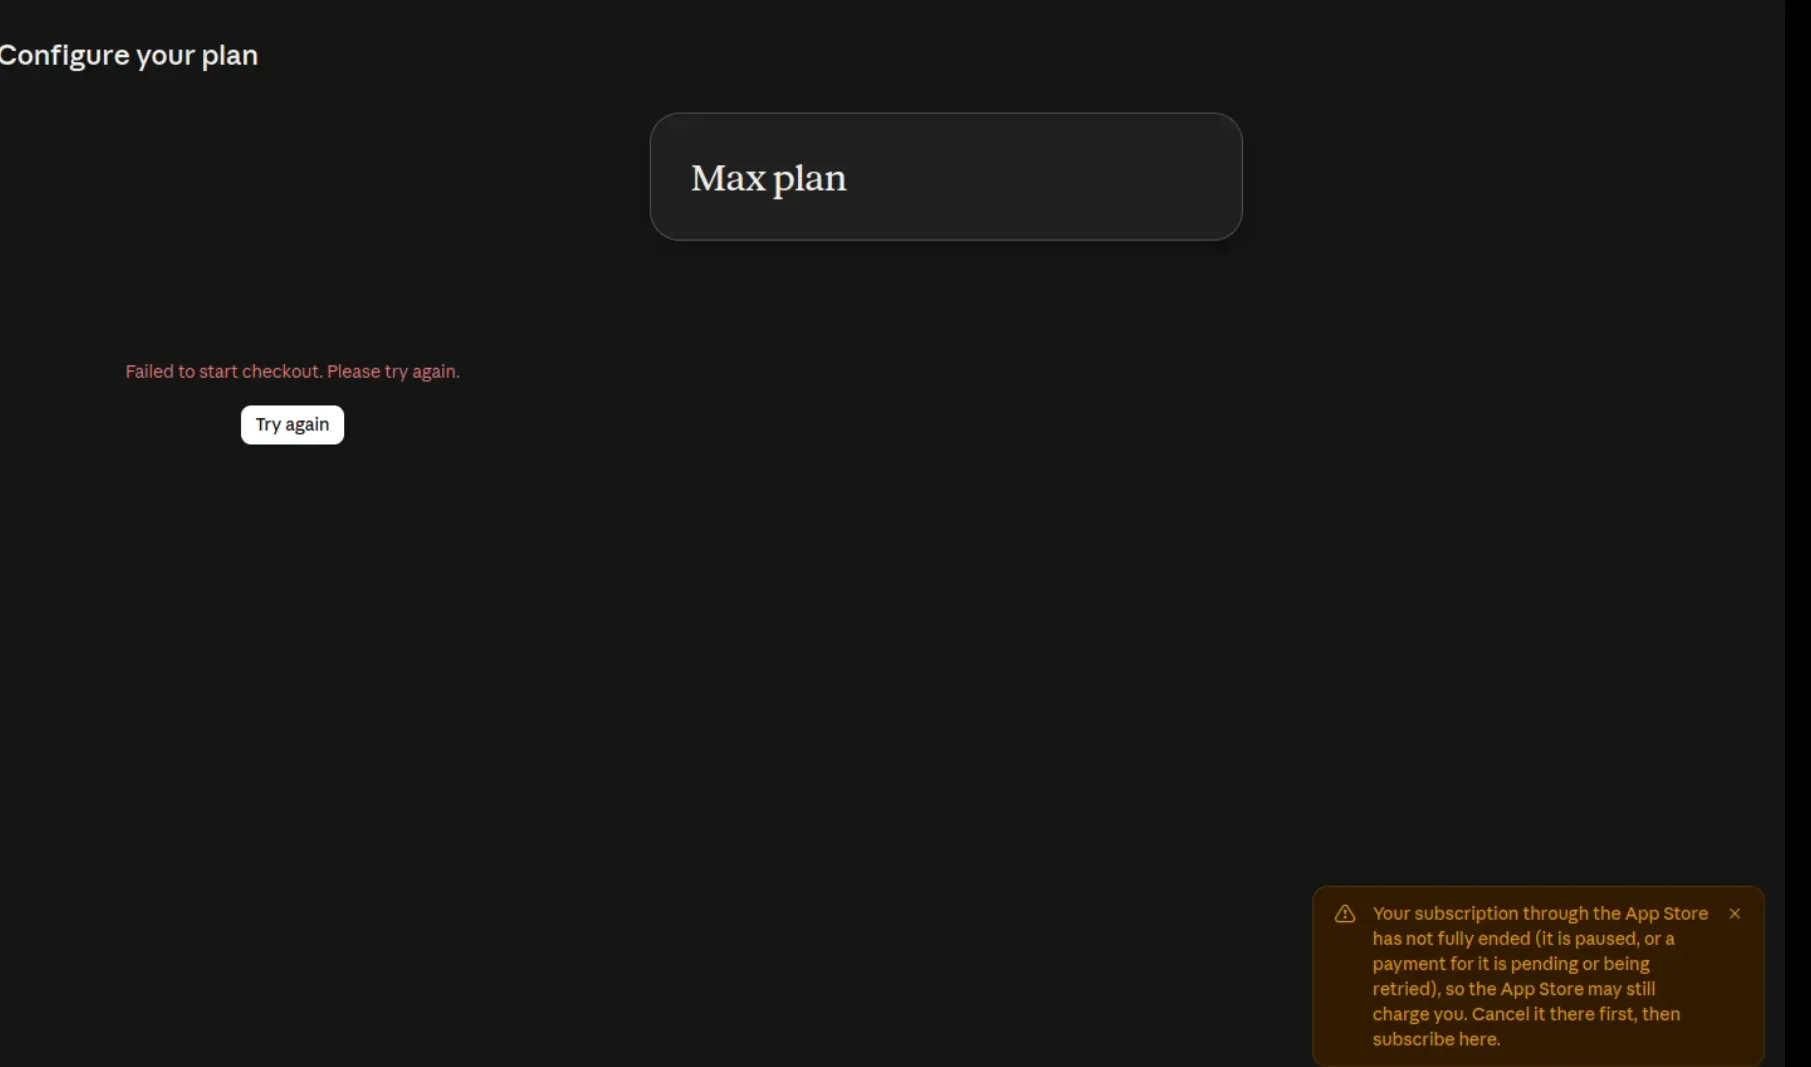
Task: Click 'Your subscription through the App Store' line
Action: tap(1540, 913)
